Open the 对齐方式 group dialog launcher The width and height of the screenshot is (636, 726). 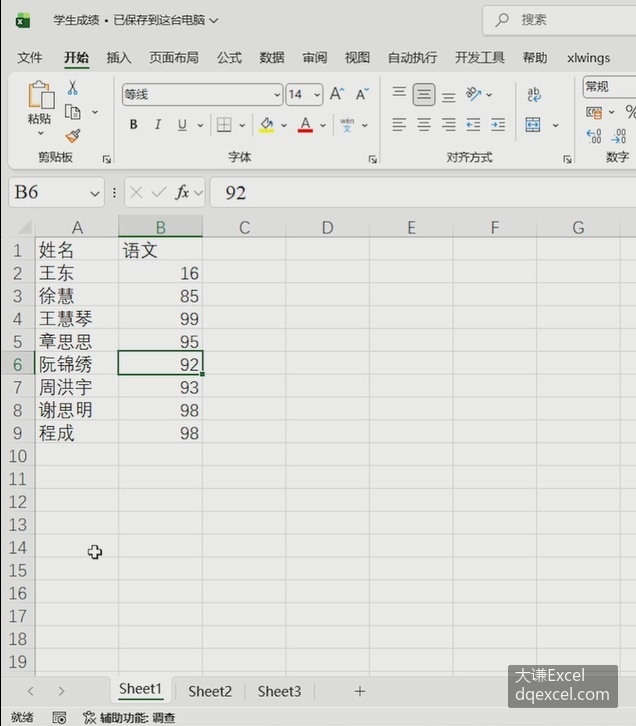click(567, 159)
